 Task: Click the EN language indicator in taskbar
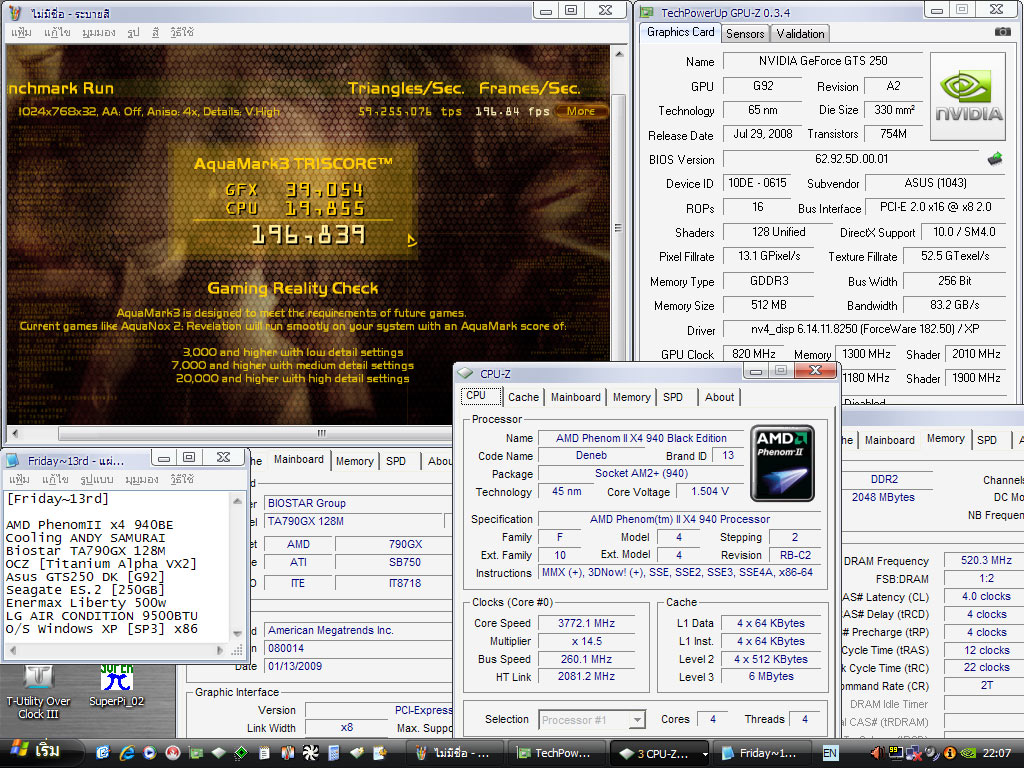tap(830, 752)
